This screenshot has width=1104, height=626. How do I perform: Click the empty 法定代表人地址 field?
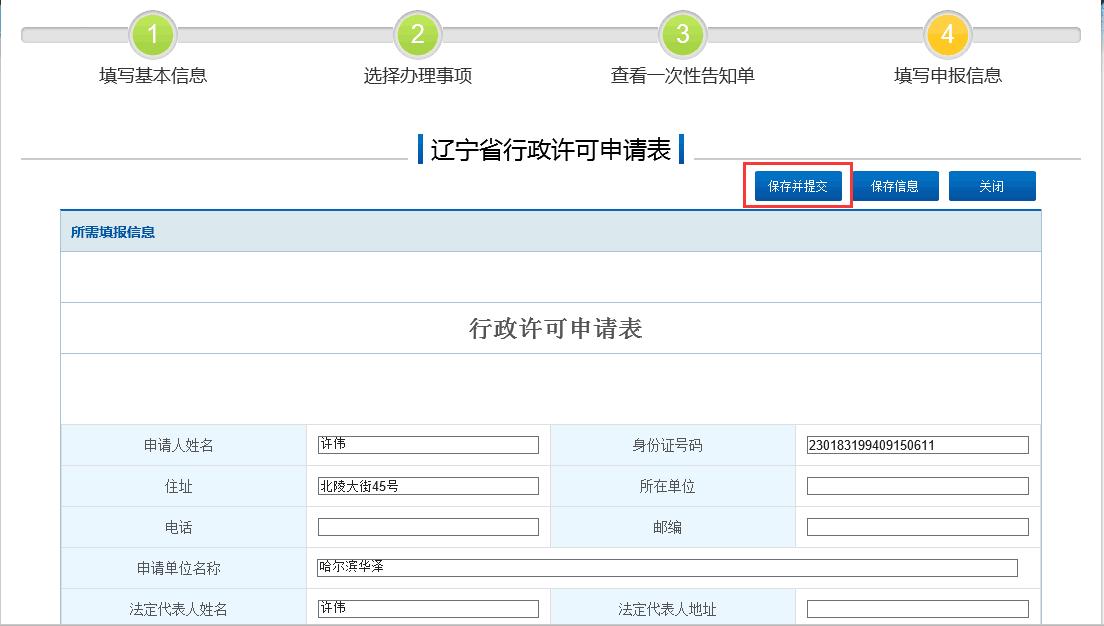pos(917,609)
